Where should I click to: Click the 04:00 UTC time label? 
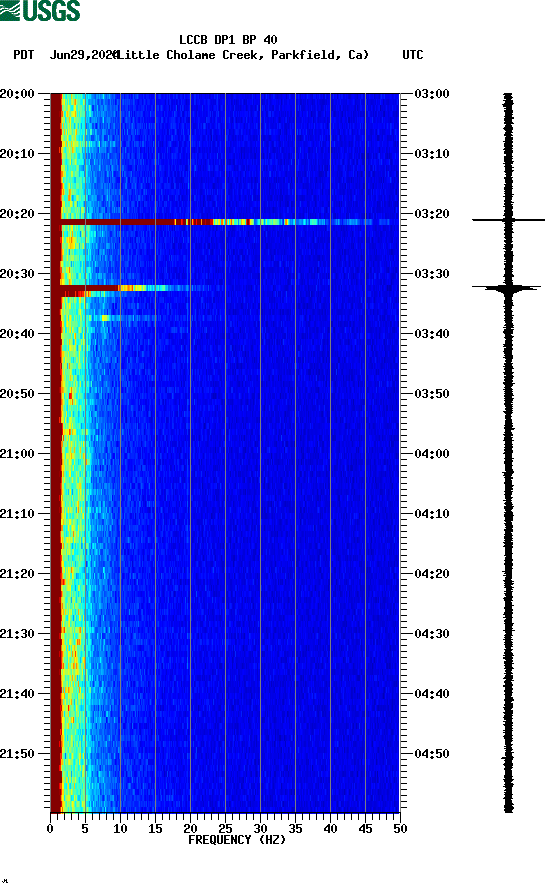click(x=432, y=454)
